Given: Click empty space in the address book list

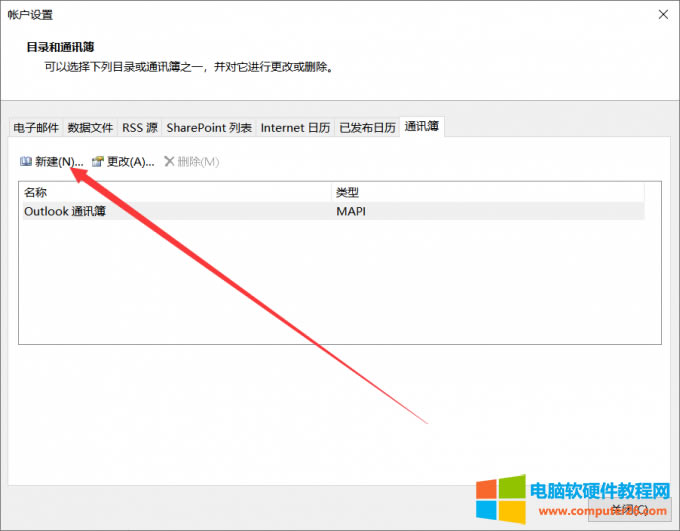Looking at the screenshot, I should click(340, 290).
